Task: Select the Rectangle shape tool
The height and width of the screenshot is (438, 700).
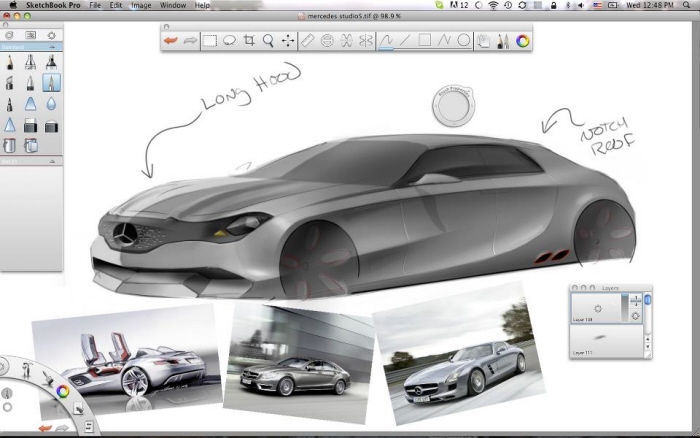Action: [425, 40]
